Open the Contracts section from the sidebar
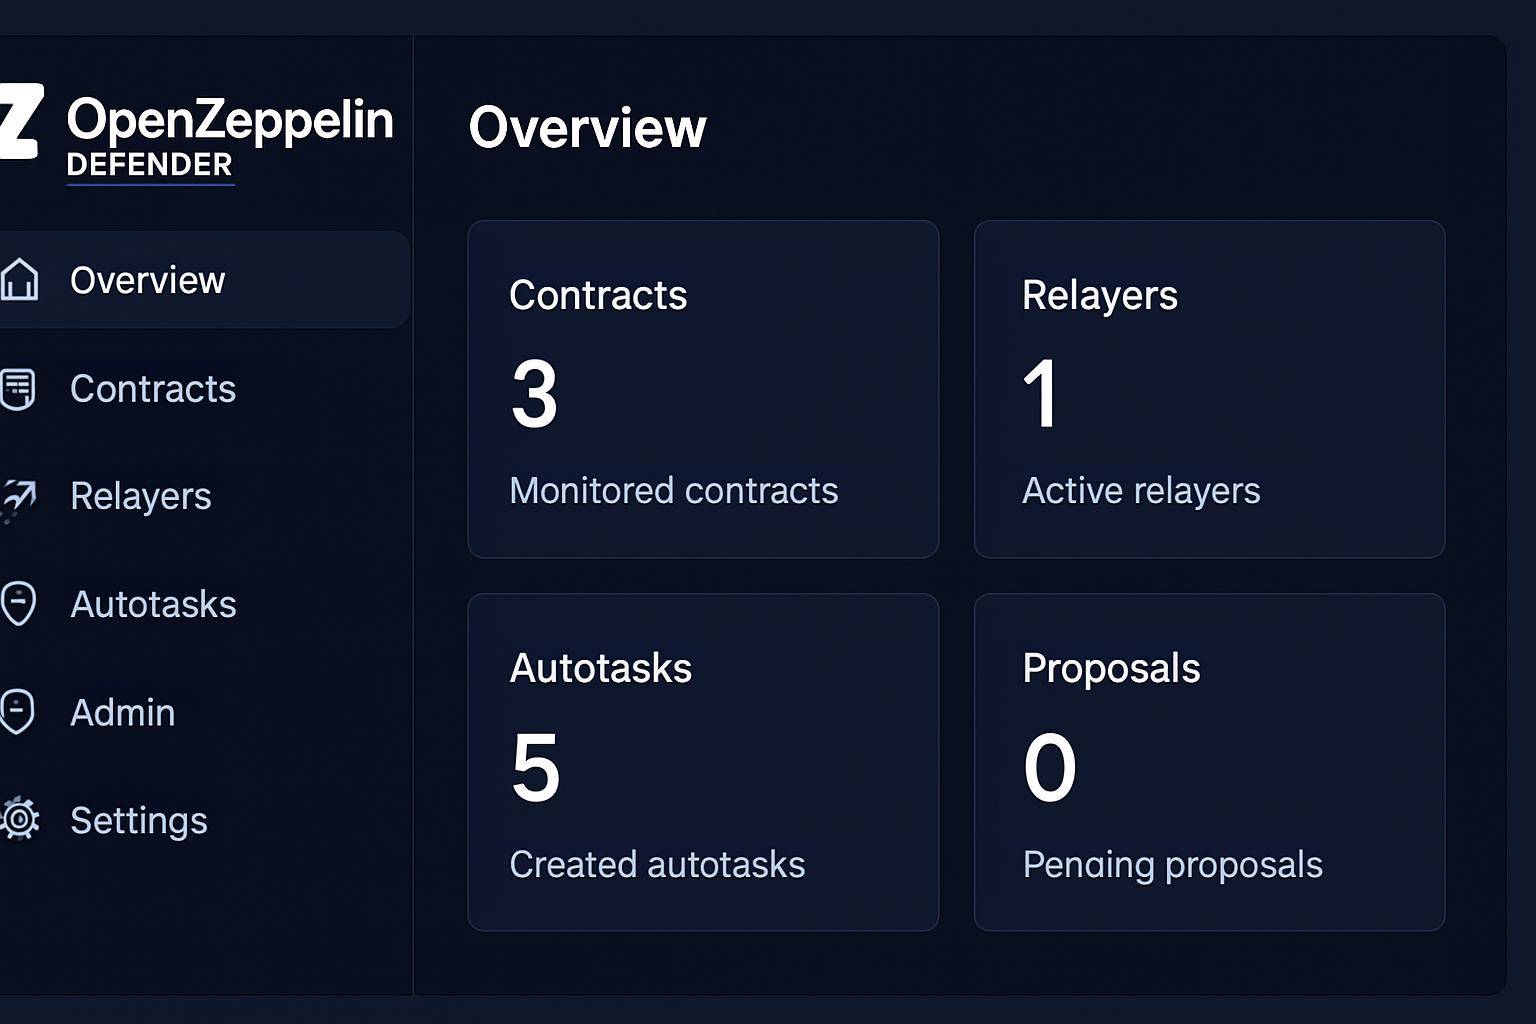The height and width of the screenshot is (1024, 1536). point(153,389)
